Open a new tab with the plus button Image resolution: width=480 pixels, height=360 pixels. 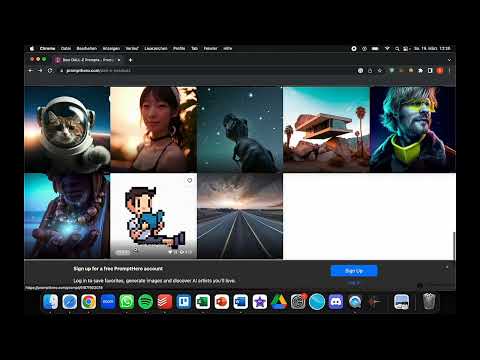point(130,60)
